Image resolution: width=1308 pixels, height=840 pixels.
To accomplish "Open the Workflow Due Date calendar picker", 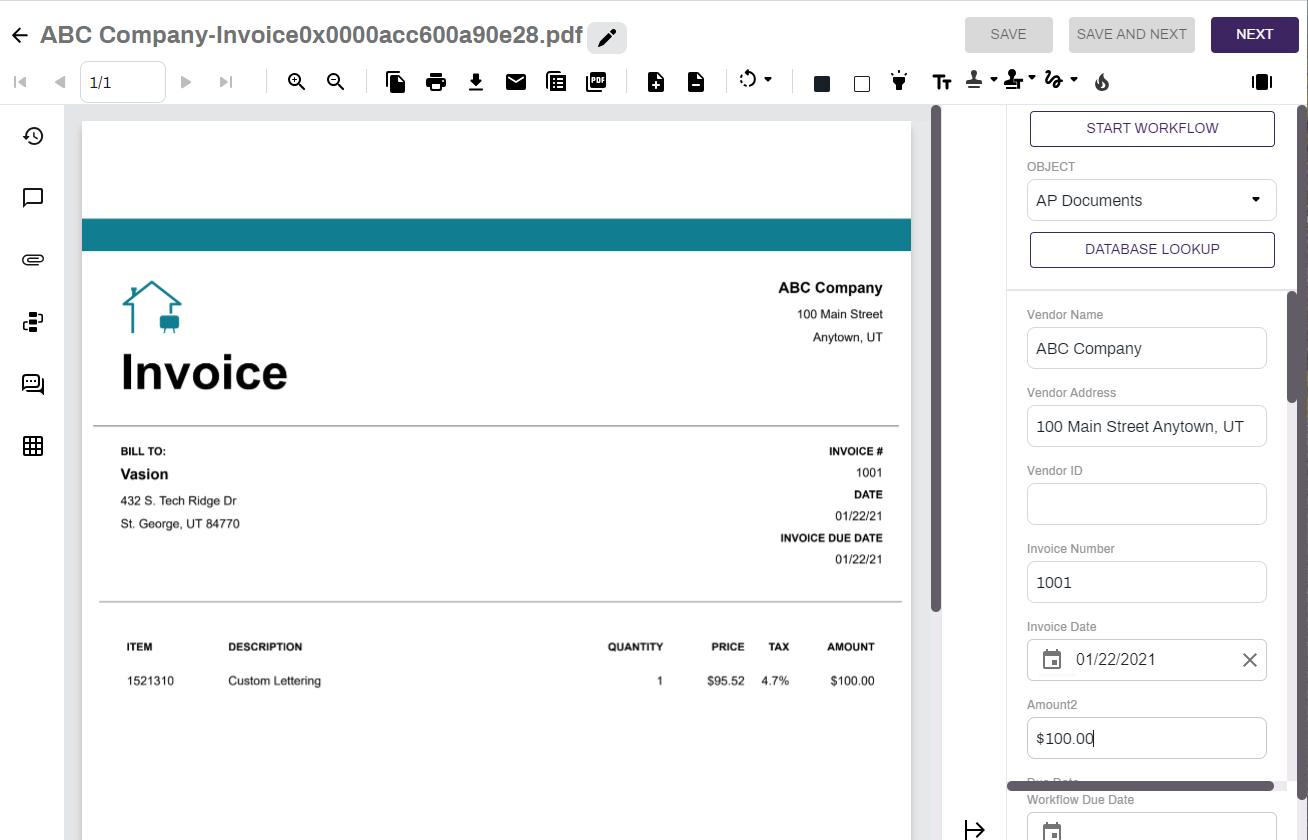I will tap(1052, 831).
